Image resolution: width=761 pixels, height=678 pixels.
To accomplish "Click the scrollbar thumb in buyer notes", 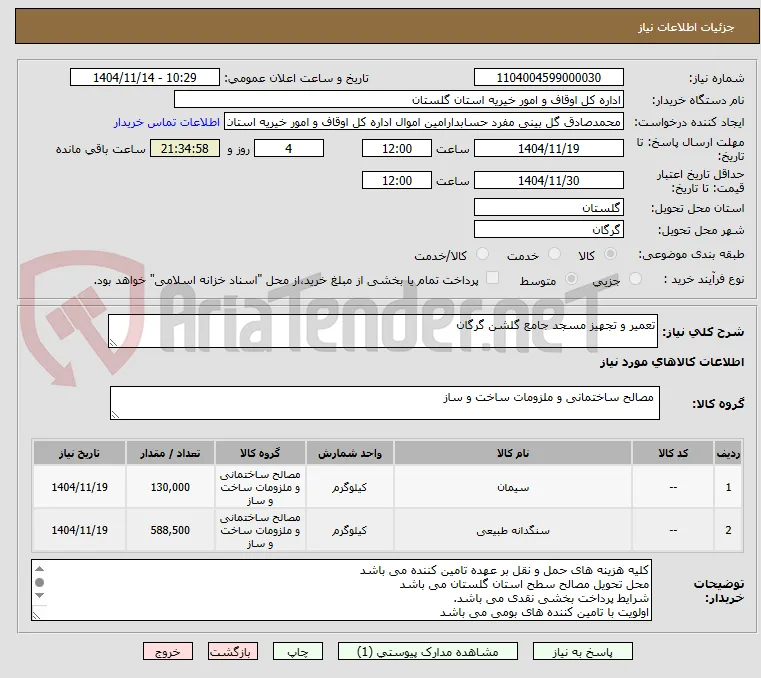I will point(40,582).
